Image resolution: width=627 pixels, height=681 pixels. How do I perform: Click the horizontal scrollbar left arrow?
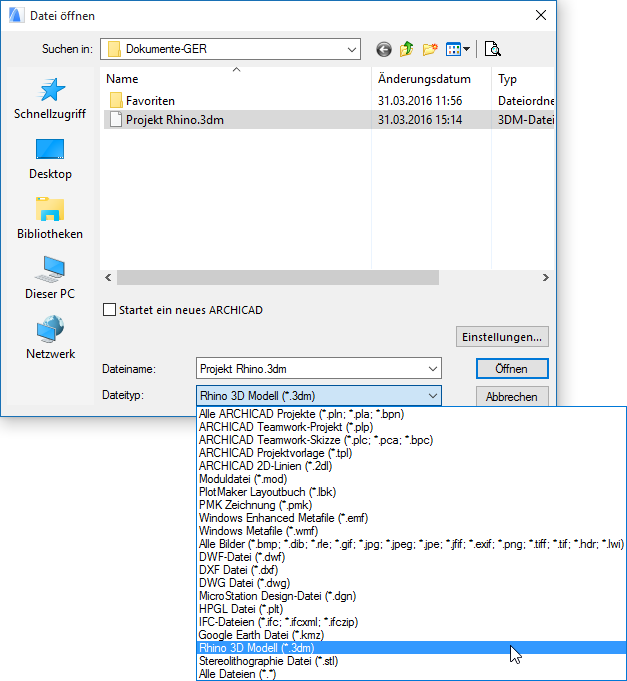[x=108, y=278]
